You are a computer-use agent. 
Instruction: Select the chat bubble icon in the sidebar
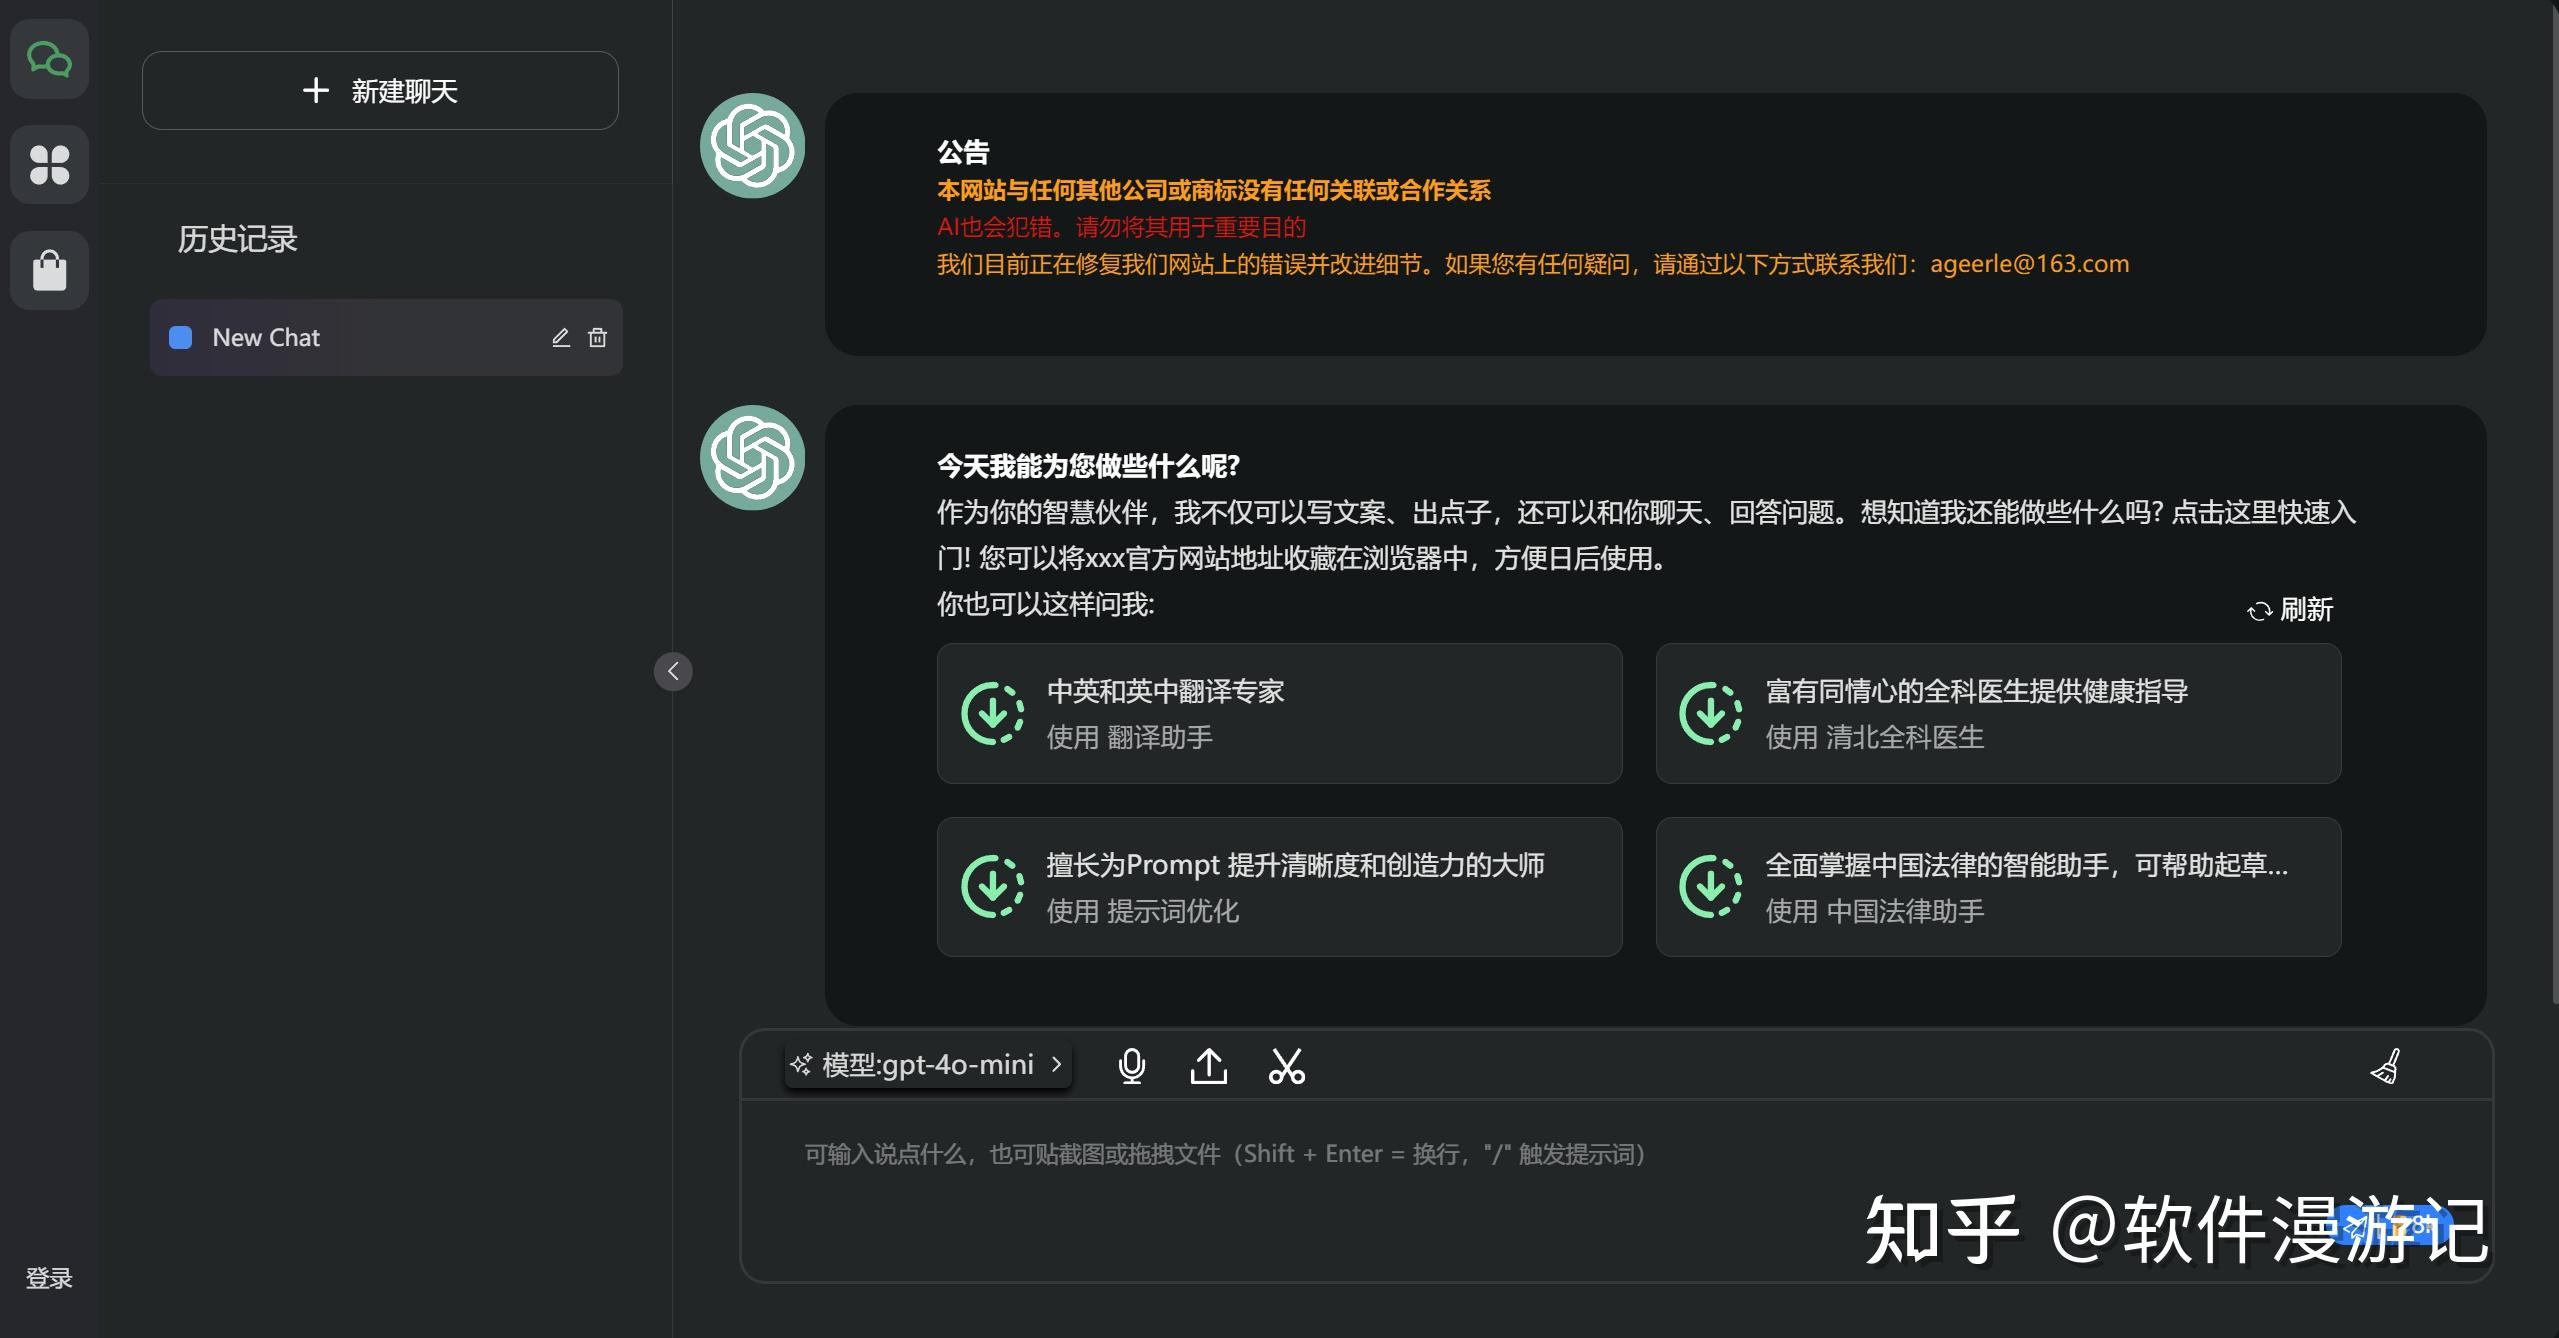[49, 58]
